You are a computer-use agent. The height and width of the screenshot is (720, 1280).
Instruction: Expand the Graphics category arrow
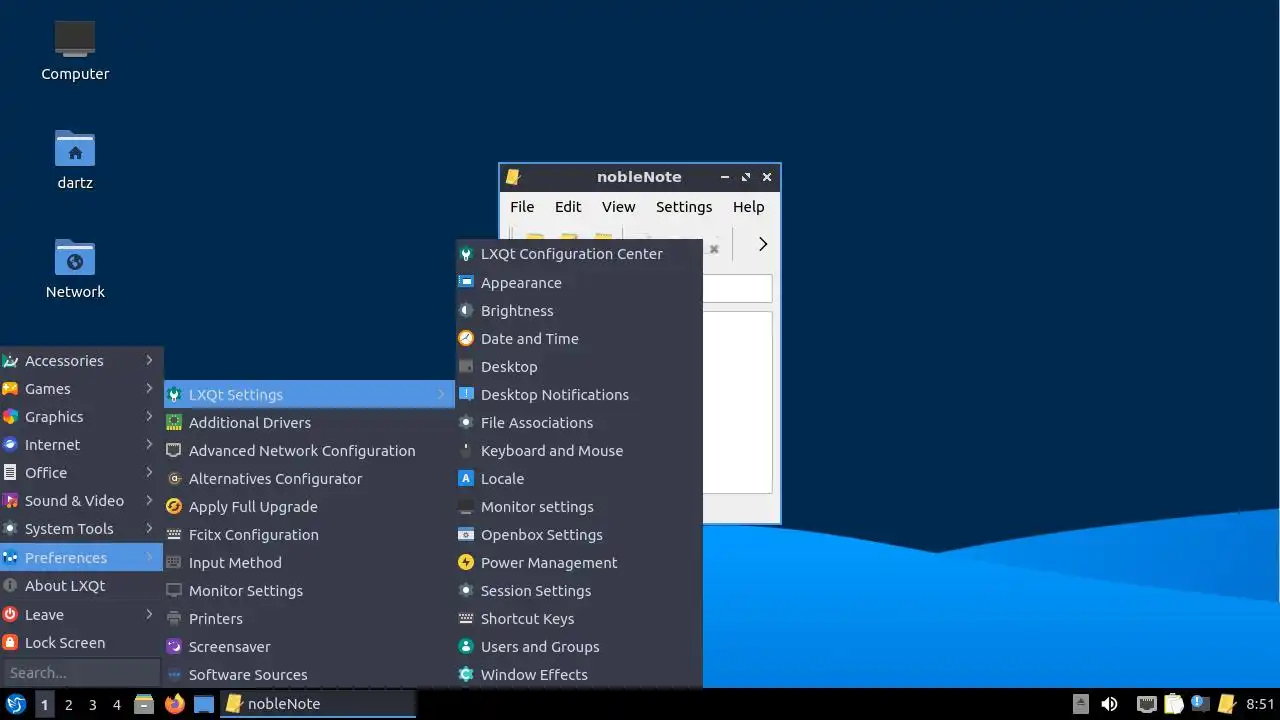[149, 416]
